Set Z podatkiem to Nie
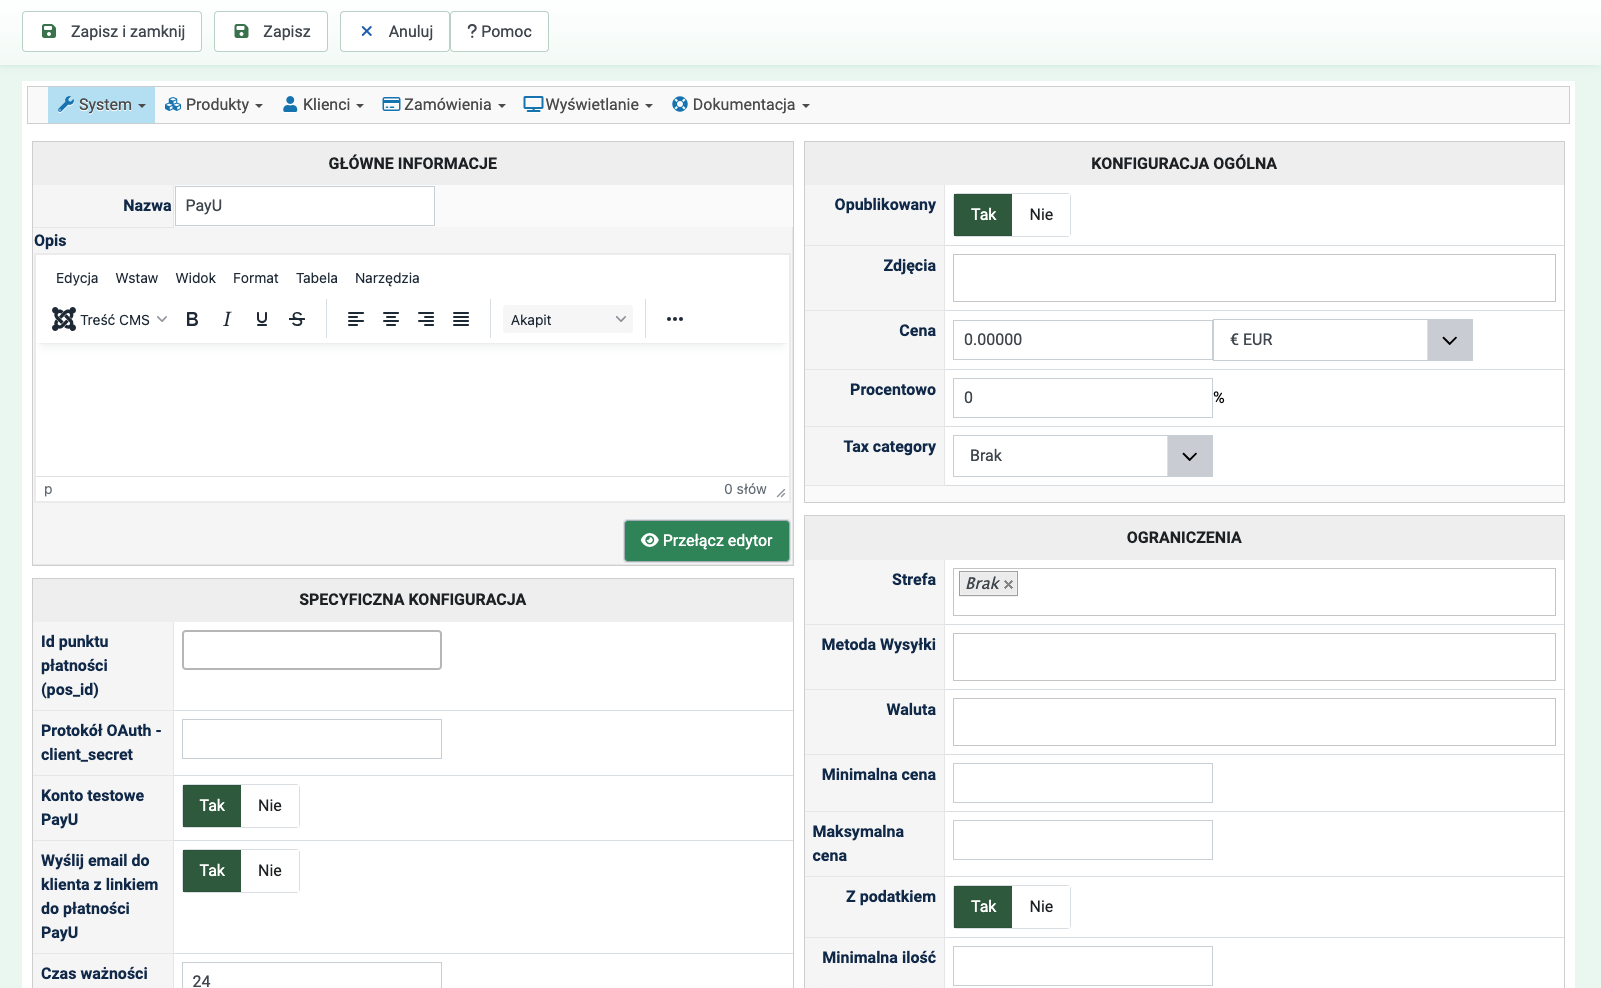 [x=1041, y=907]
